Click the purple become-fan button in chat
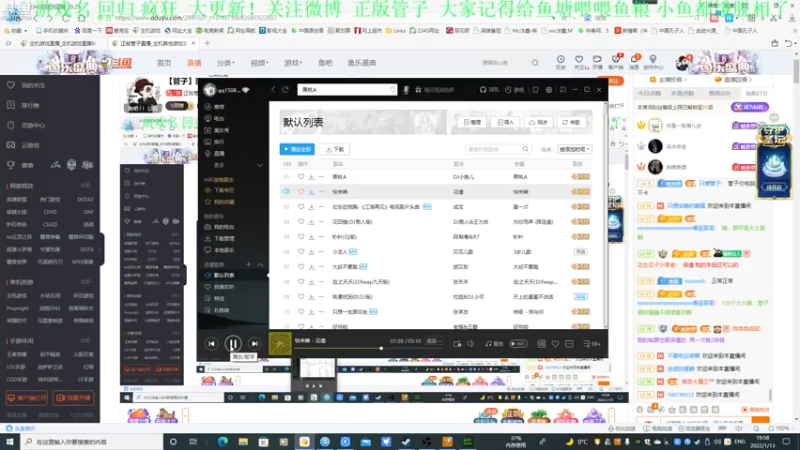The height and width of the screenshot is (450, 800). click(x=749, y=107)
